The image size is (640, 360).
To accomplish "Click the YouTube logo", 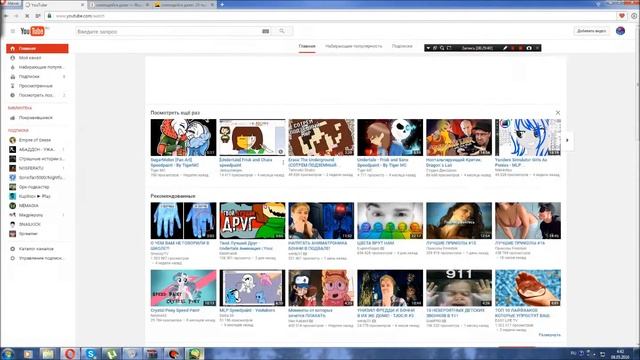I will pyautogui.click(x=33, y=31).
